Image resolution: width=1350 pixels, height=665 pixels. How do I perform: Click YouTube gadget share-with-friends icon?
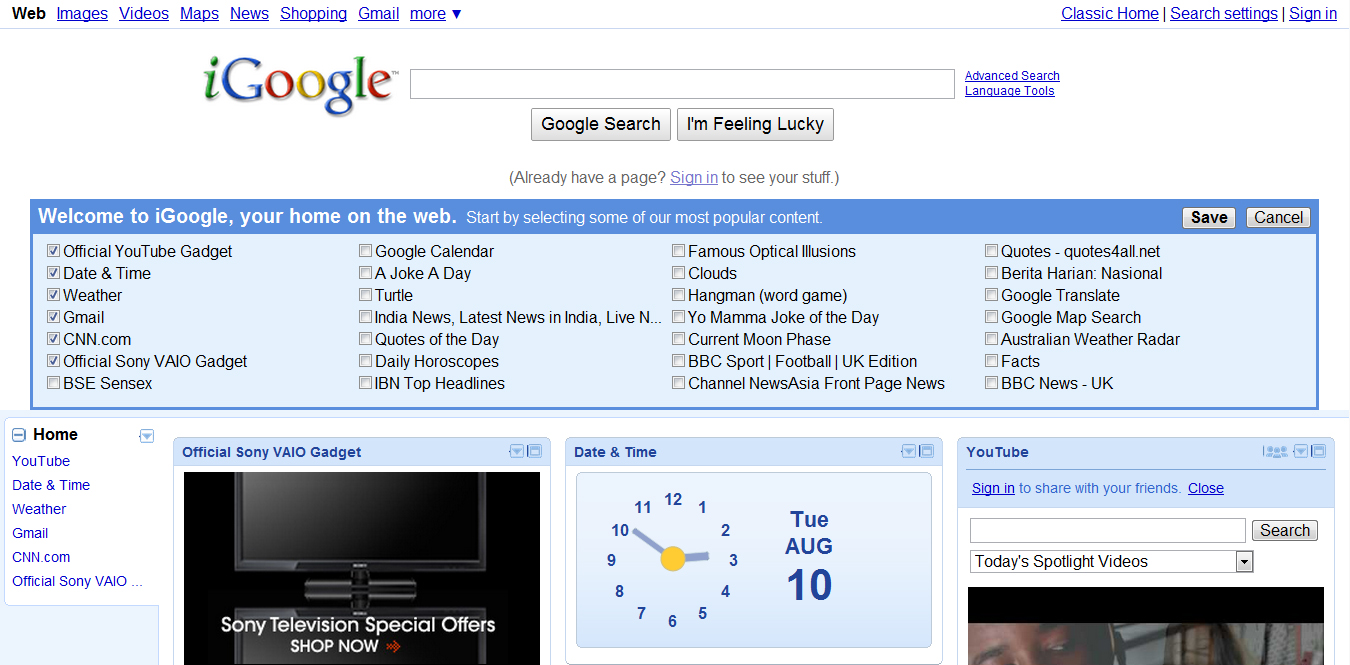click(x=1276, y=451)
